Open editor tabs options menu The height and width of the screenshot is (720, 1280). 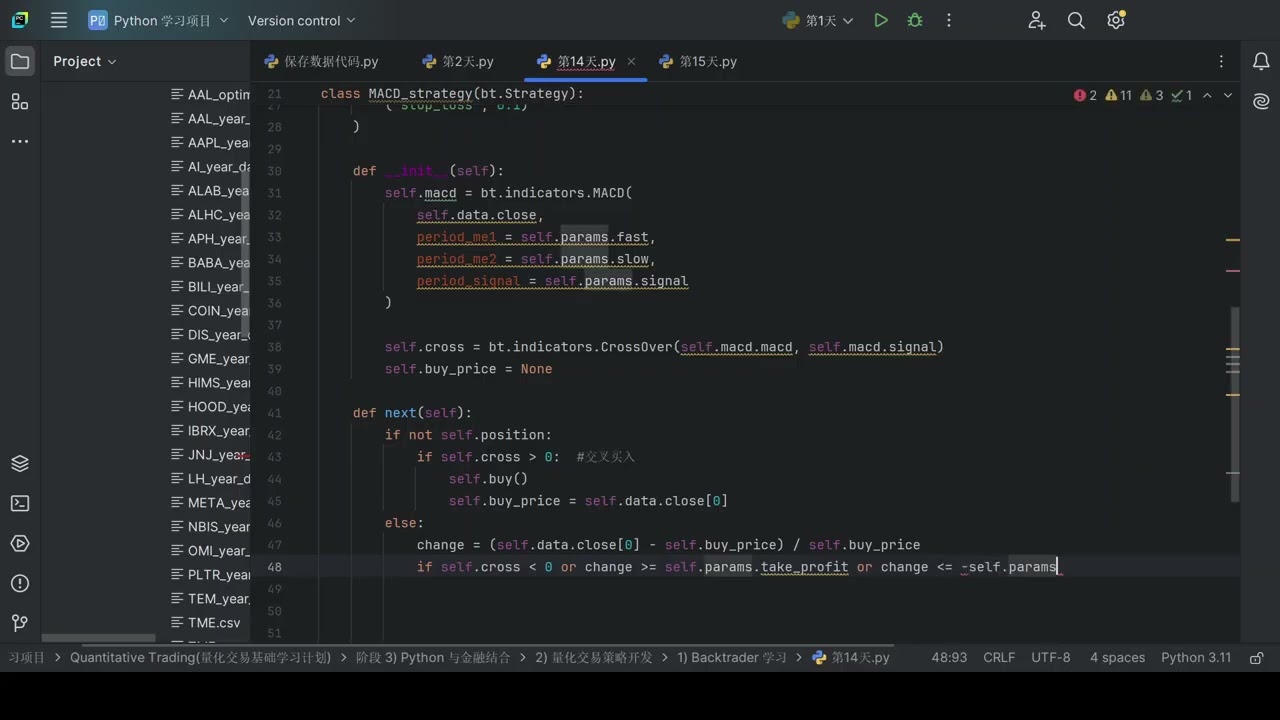(1221, 61)
